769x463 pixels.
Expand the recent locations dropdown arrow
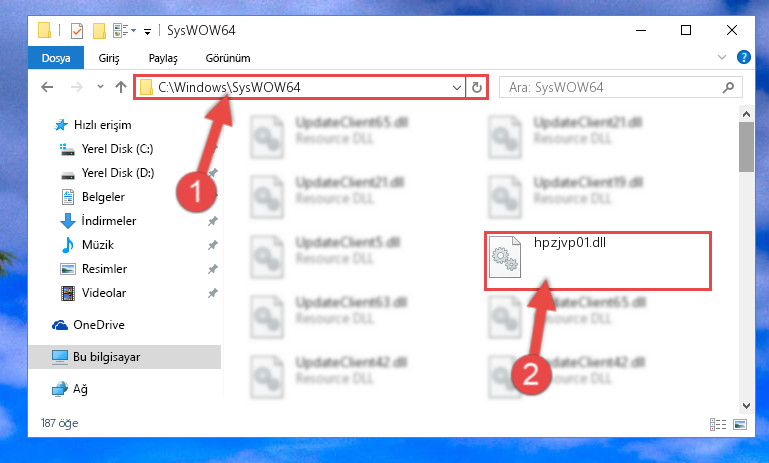coord(100,87)
